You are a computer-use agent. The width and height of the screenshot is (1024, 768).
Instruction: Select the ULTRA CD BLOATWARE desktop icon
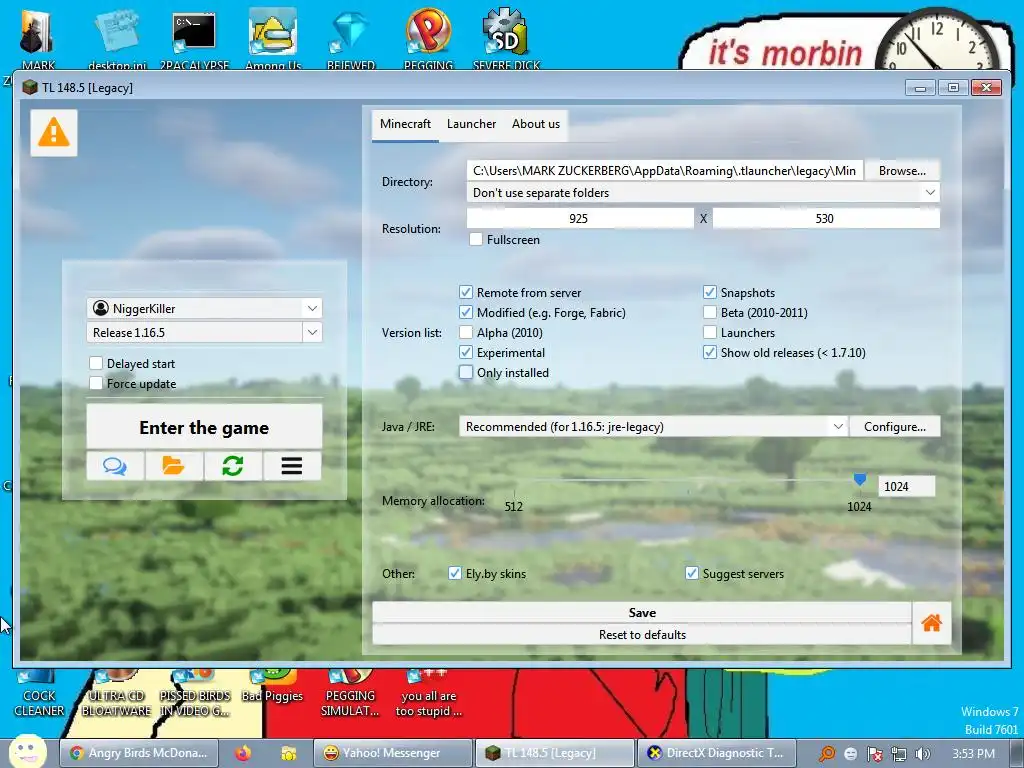(x=116, y=695)
